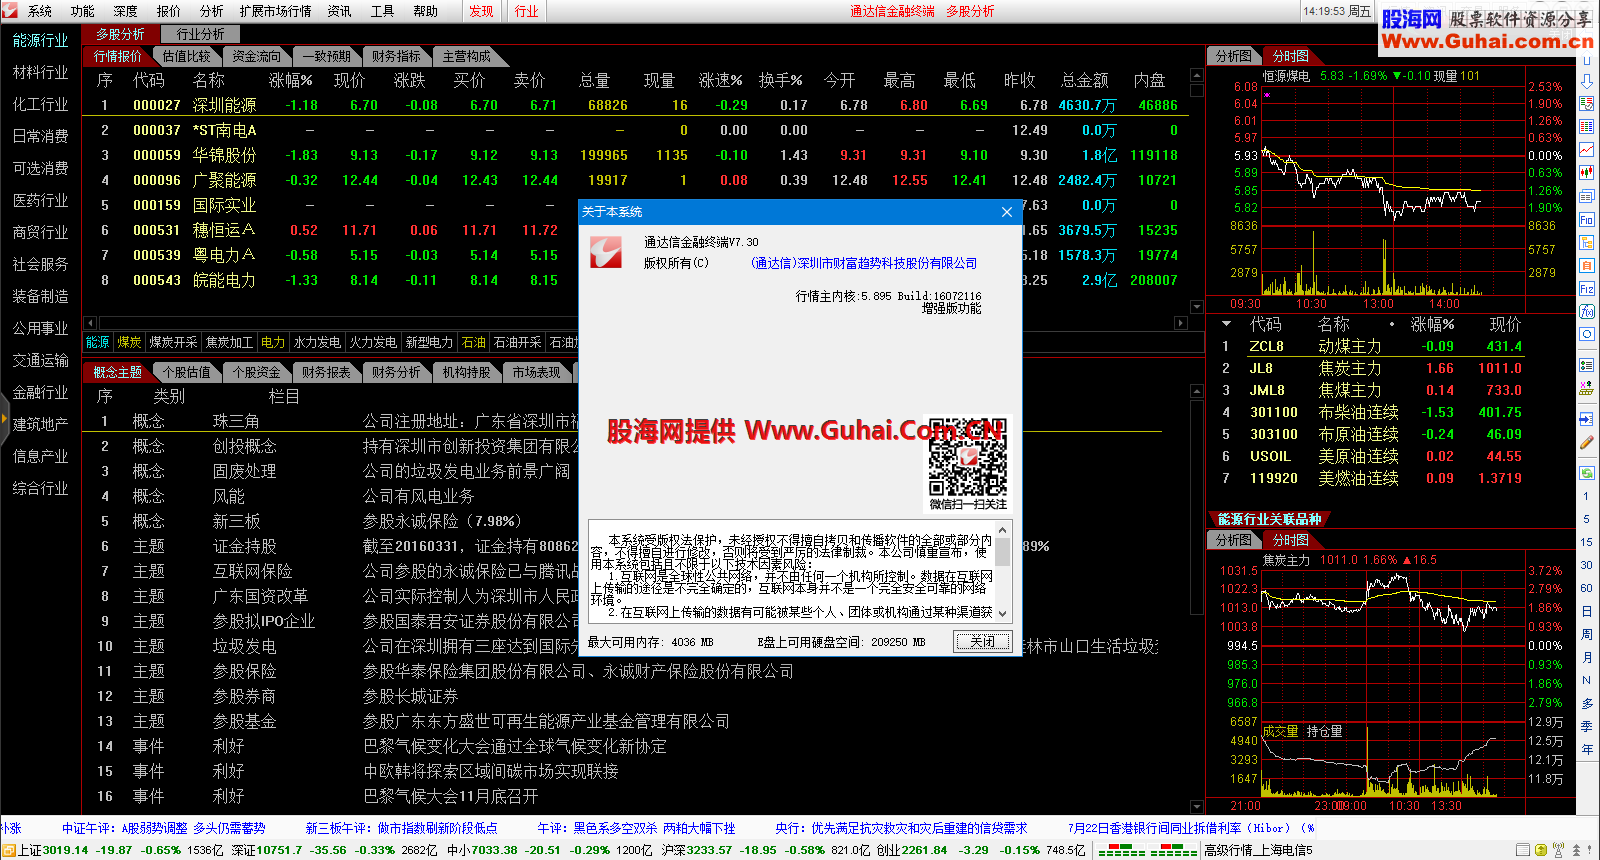The width and height of the screenshot is (1600, 860).
Task: Click the red-green market signal indicator
Action: 1146,851
